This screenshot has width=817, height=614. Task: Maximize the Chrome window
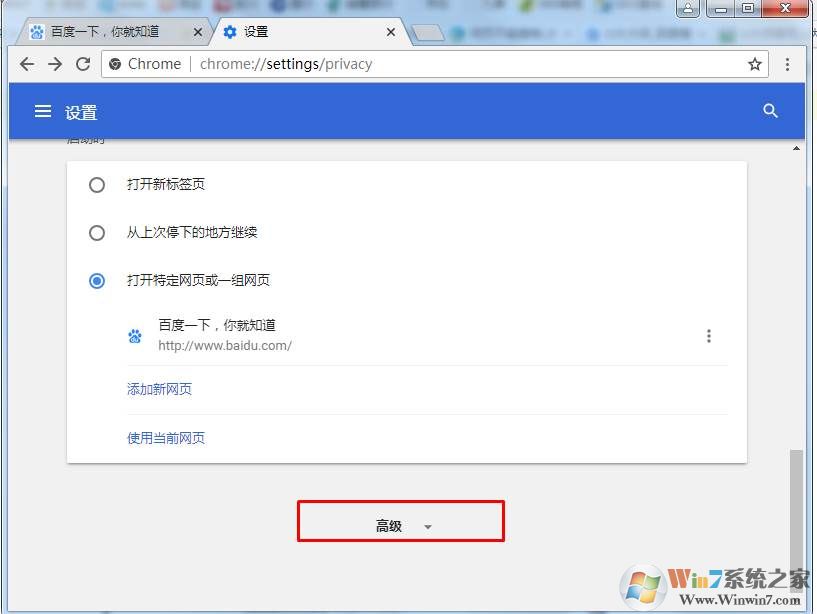(748, 8)
